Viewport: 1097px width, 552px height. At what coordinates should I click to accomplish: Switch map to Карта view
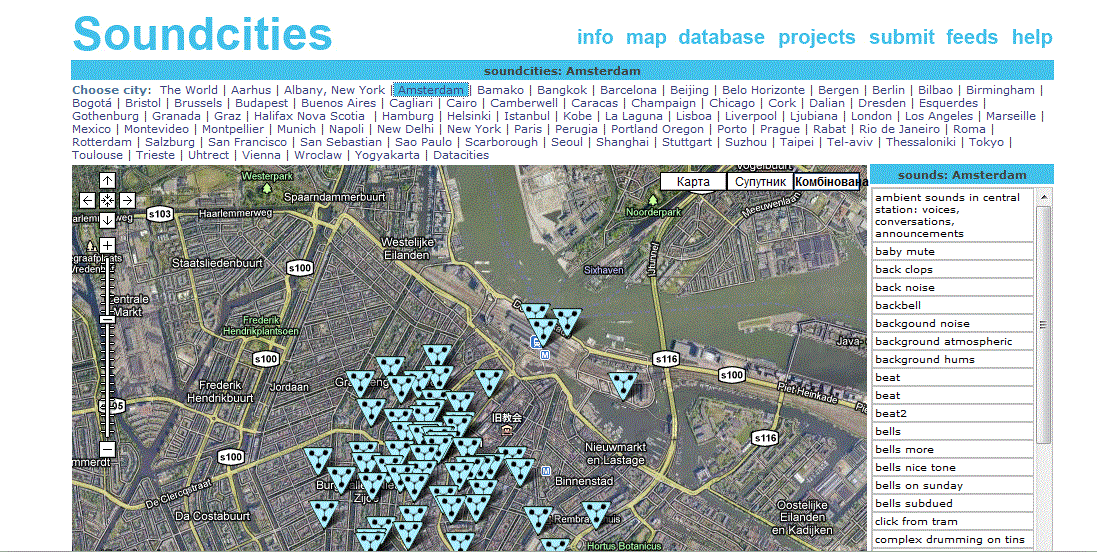coord(693,182)
